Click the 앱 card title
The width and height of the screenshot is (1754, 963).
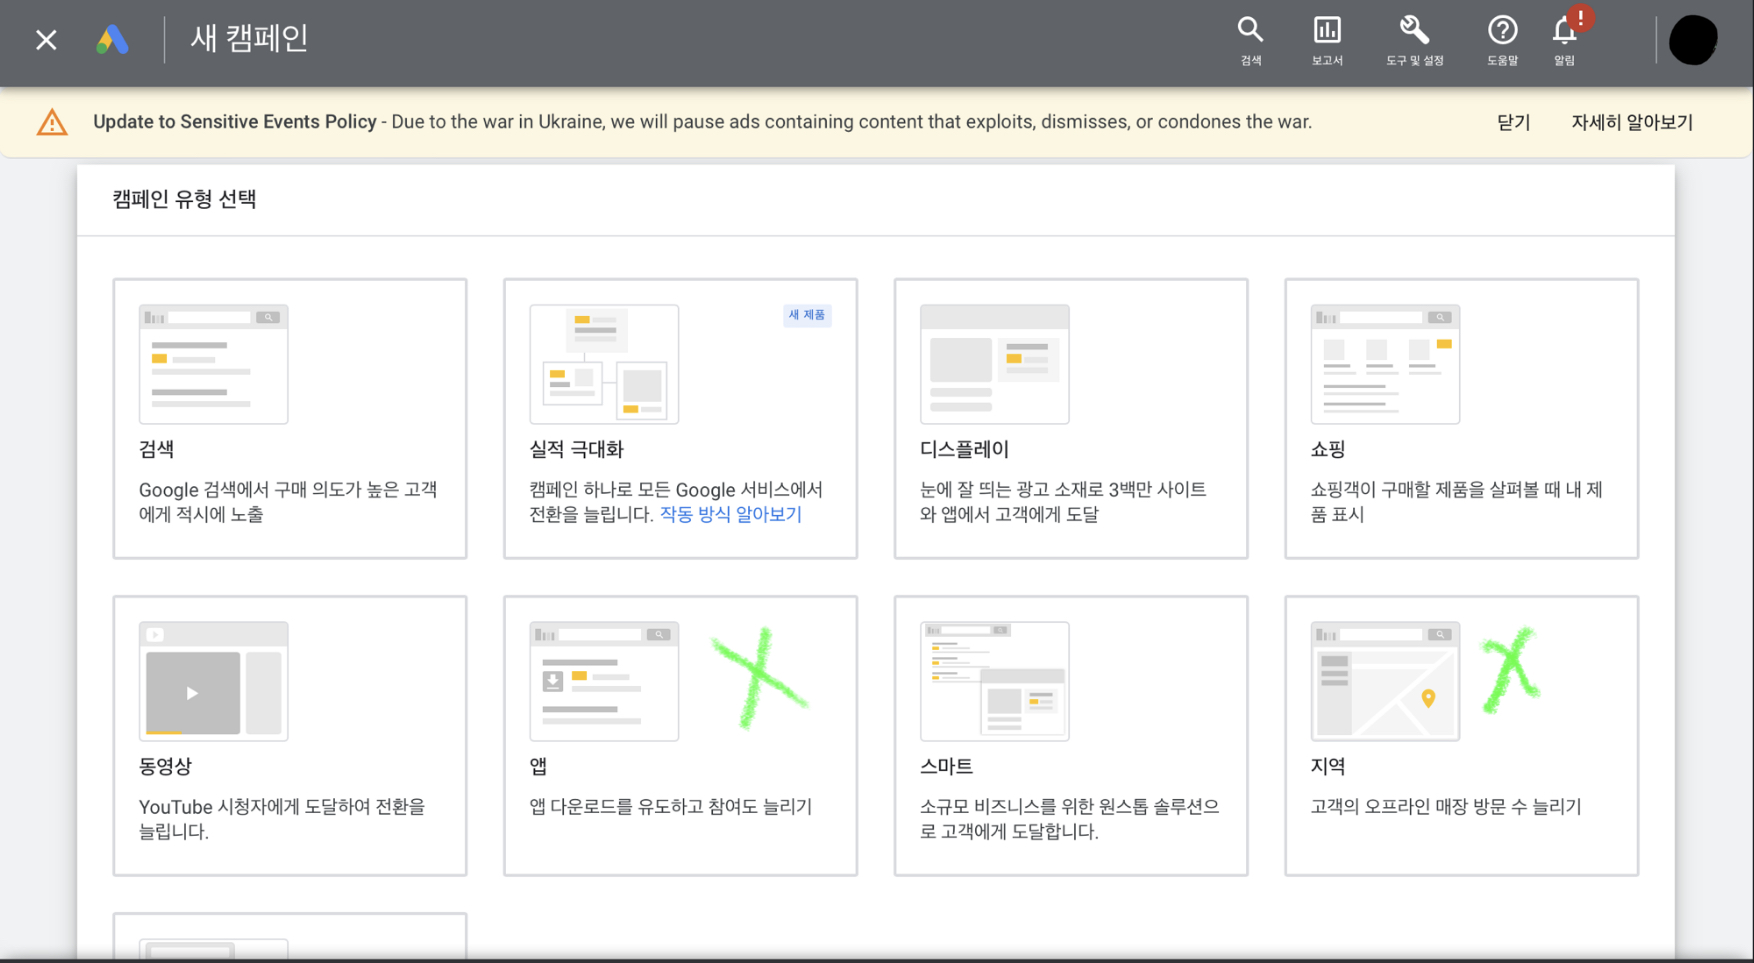pos(538,767)
